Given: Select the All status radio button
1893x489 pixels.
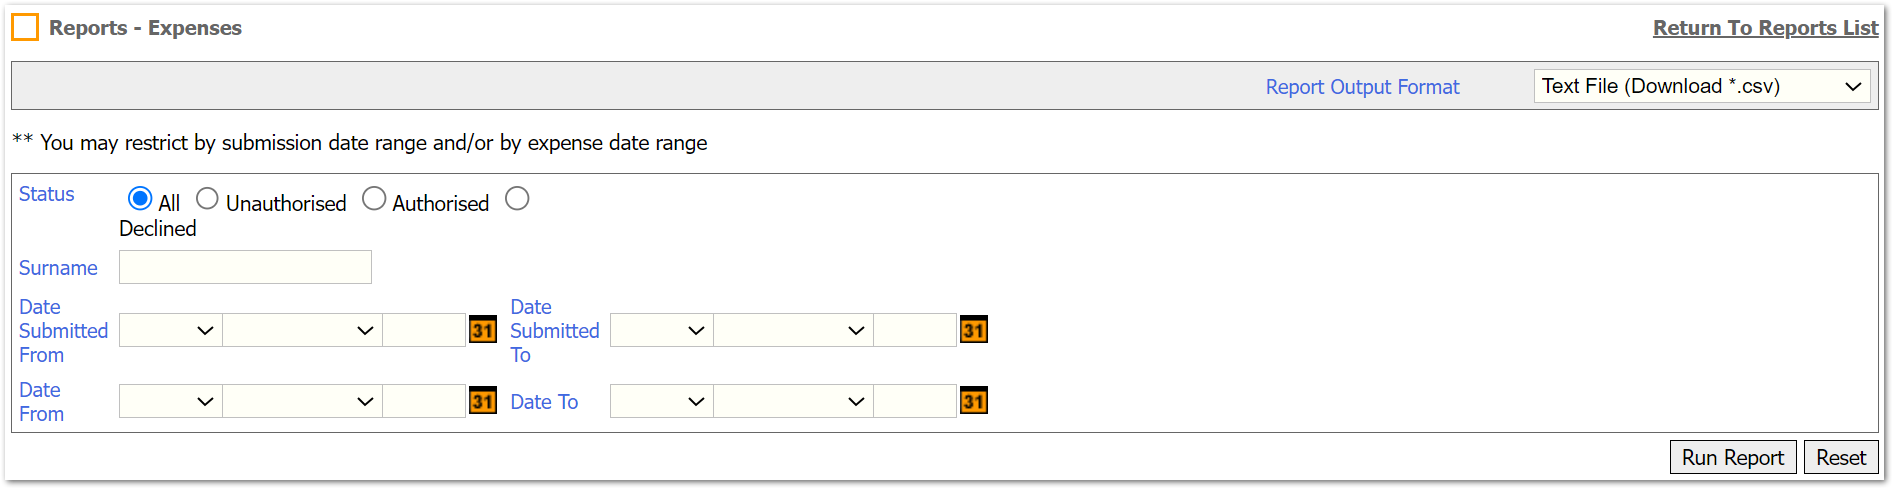Looking at the screenshot, I should (x=140, y=199).
